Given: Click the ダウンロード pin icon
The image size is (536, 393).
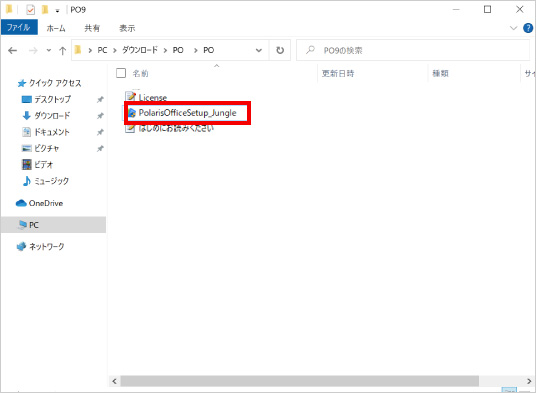Looking at the screenshot, I should pos(100,116).
